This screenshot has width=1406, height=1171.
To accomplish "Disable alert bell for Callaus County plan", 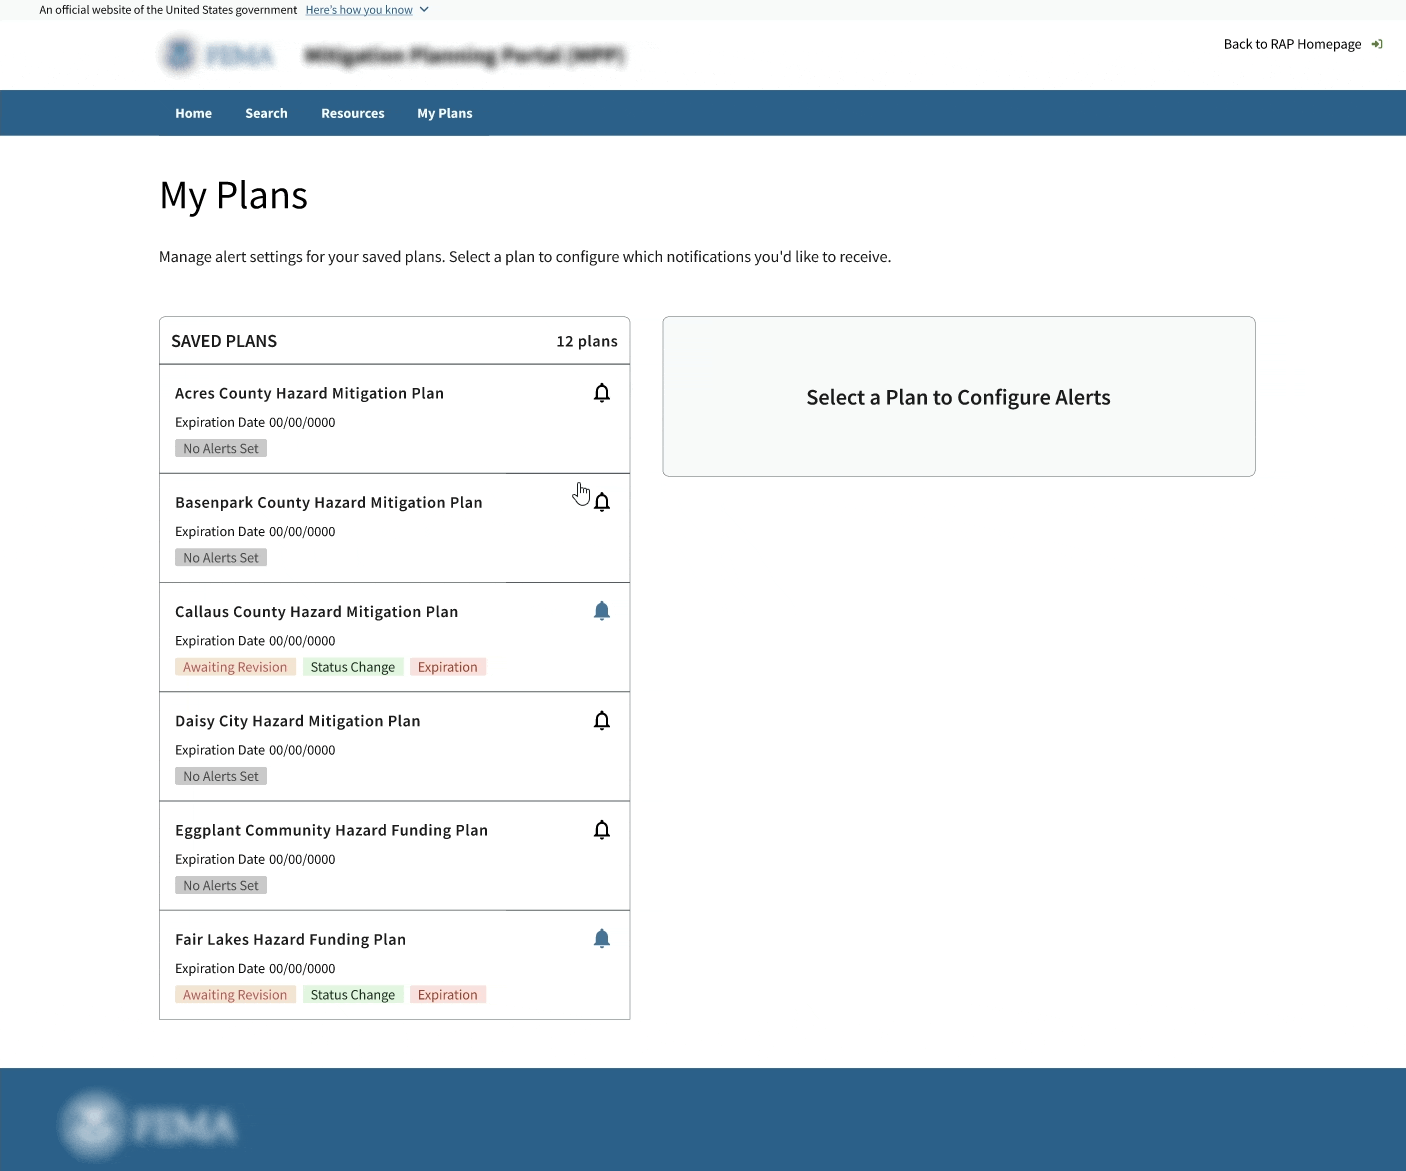I will pos(602,611).
